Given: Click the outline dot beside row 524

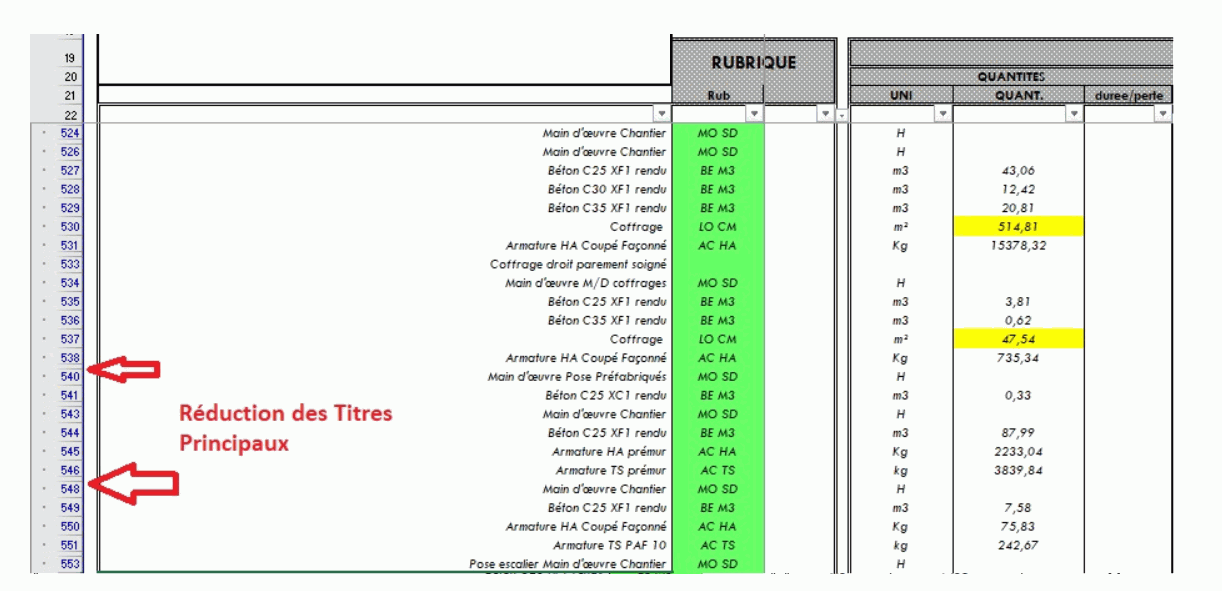Looking at the screenshot, I should (45, 133).
